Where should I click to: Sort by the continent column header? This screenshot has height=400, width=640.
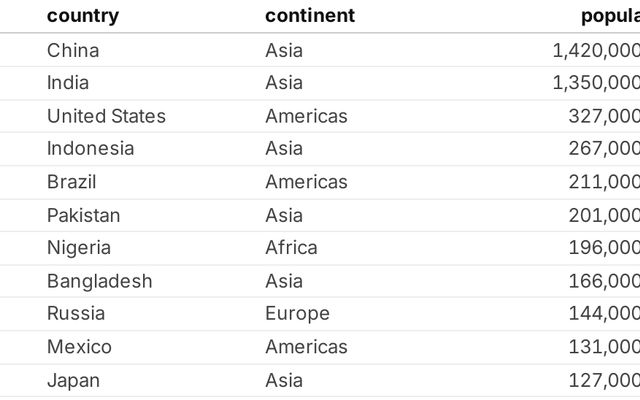[x=310, y=16]
